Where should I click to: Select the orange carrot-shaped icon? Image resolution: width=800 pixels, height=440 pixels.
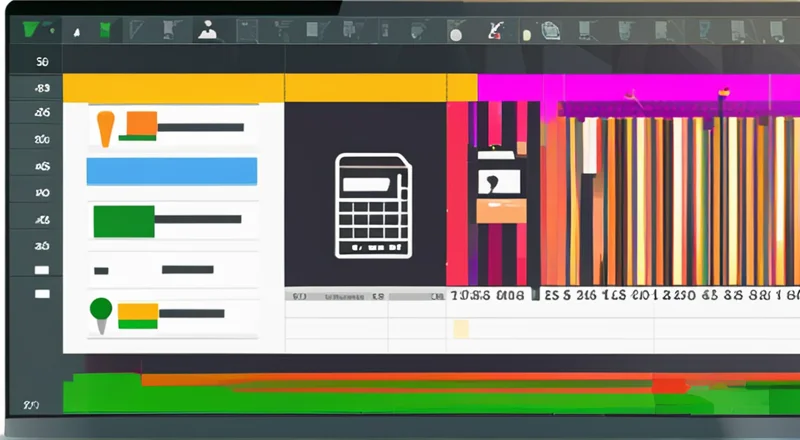(x=105, y=128)
